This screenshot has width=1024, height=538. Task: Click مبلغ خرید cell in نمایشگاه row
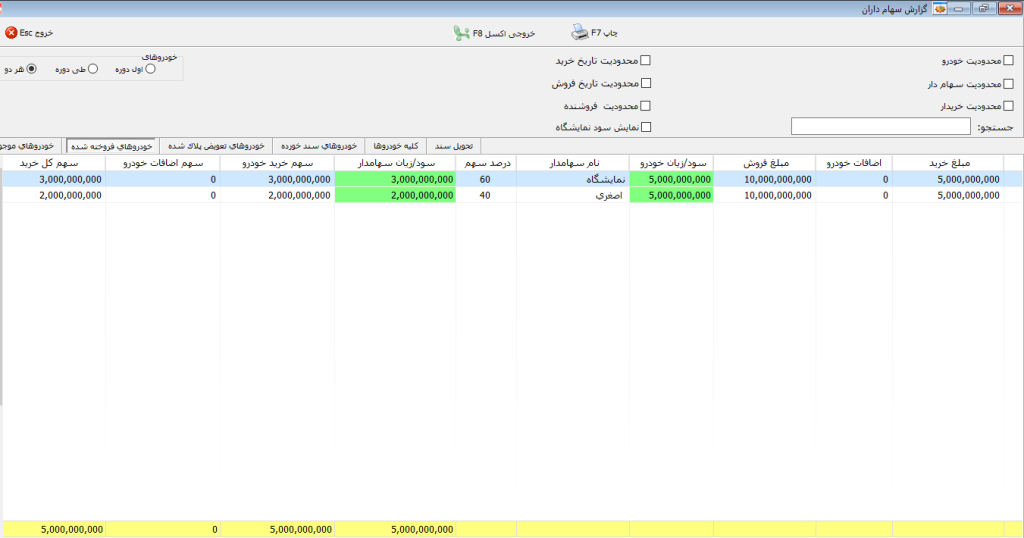pyautogui.click(x=949, y=179)
